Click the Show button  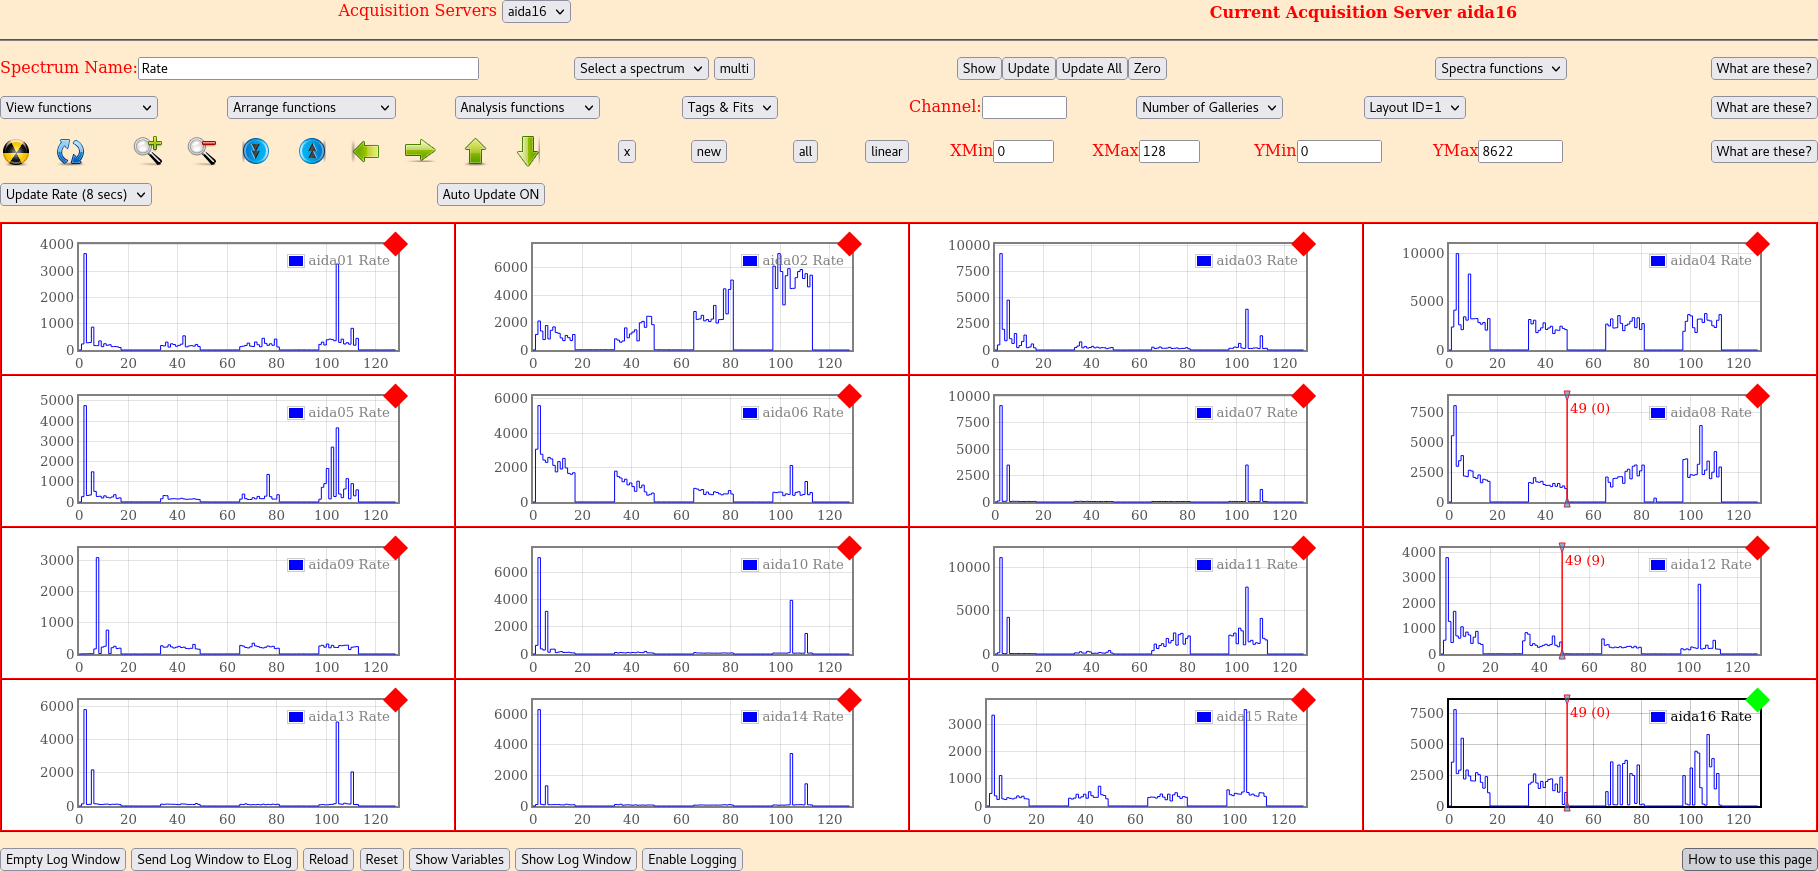[x=979, y=68]
